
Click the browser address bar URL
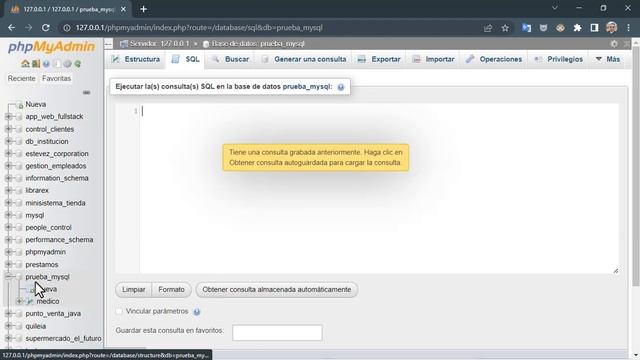point(199,28)
